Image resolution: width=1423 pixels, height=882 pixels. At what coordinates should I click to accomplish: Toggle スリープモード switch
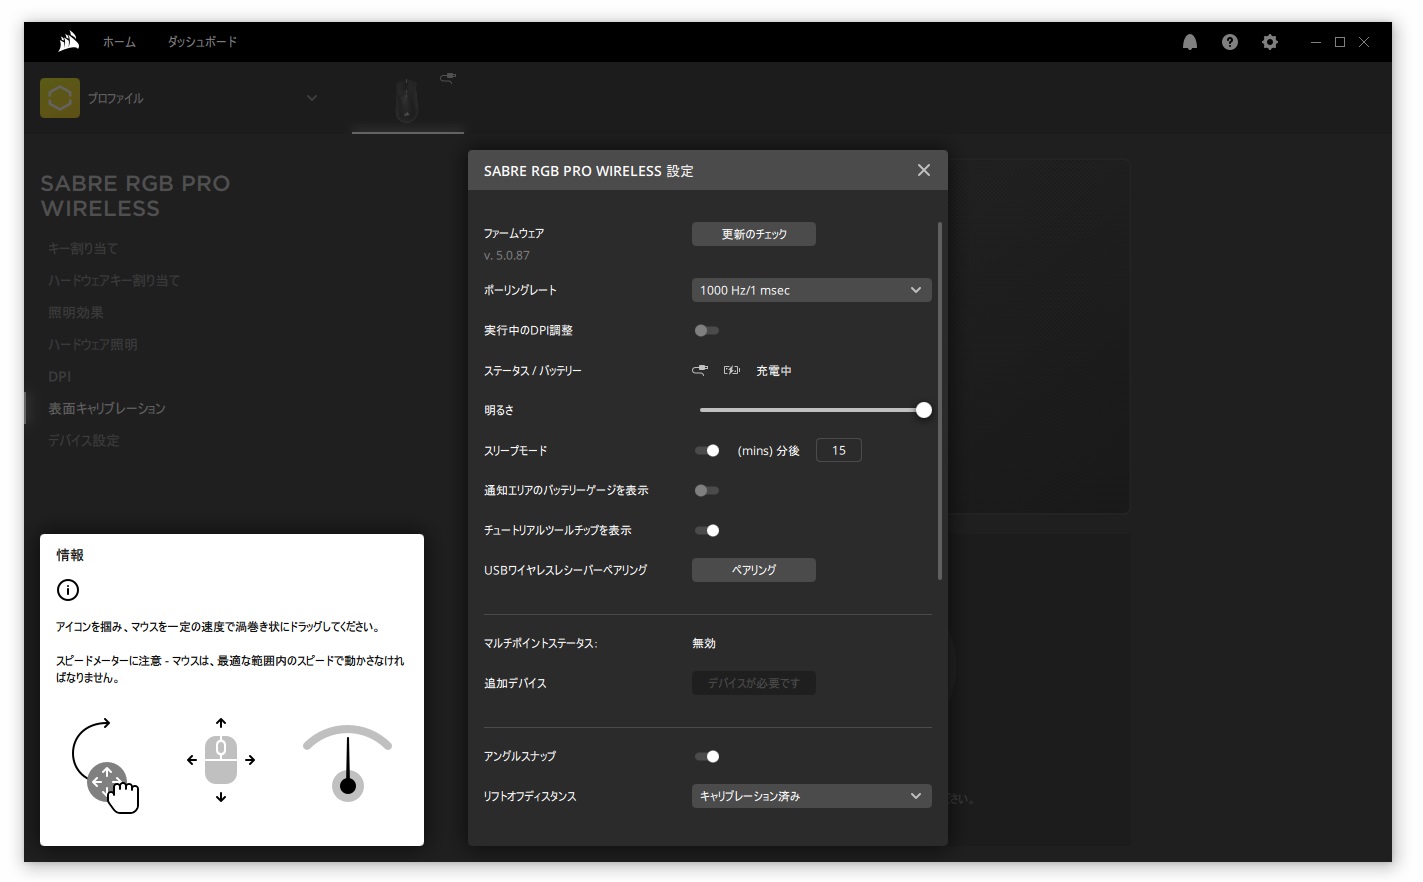pyautogui.click(x=707, y=450)
